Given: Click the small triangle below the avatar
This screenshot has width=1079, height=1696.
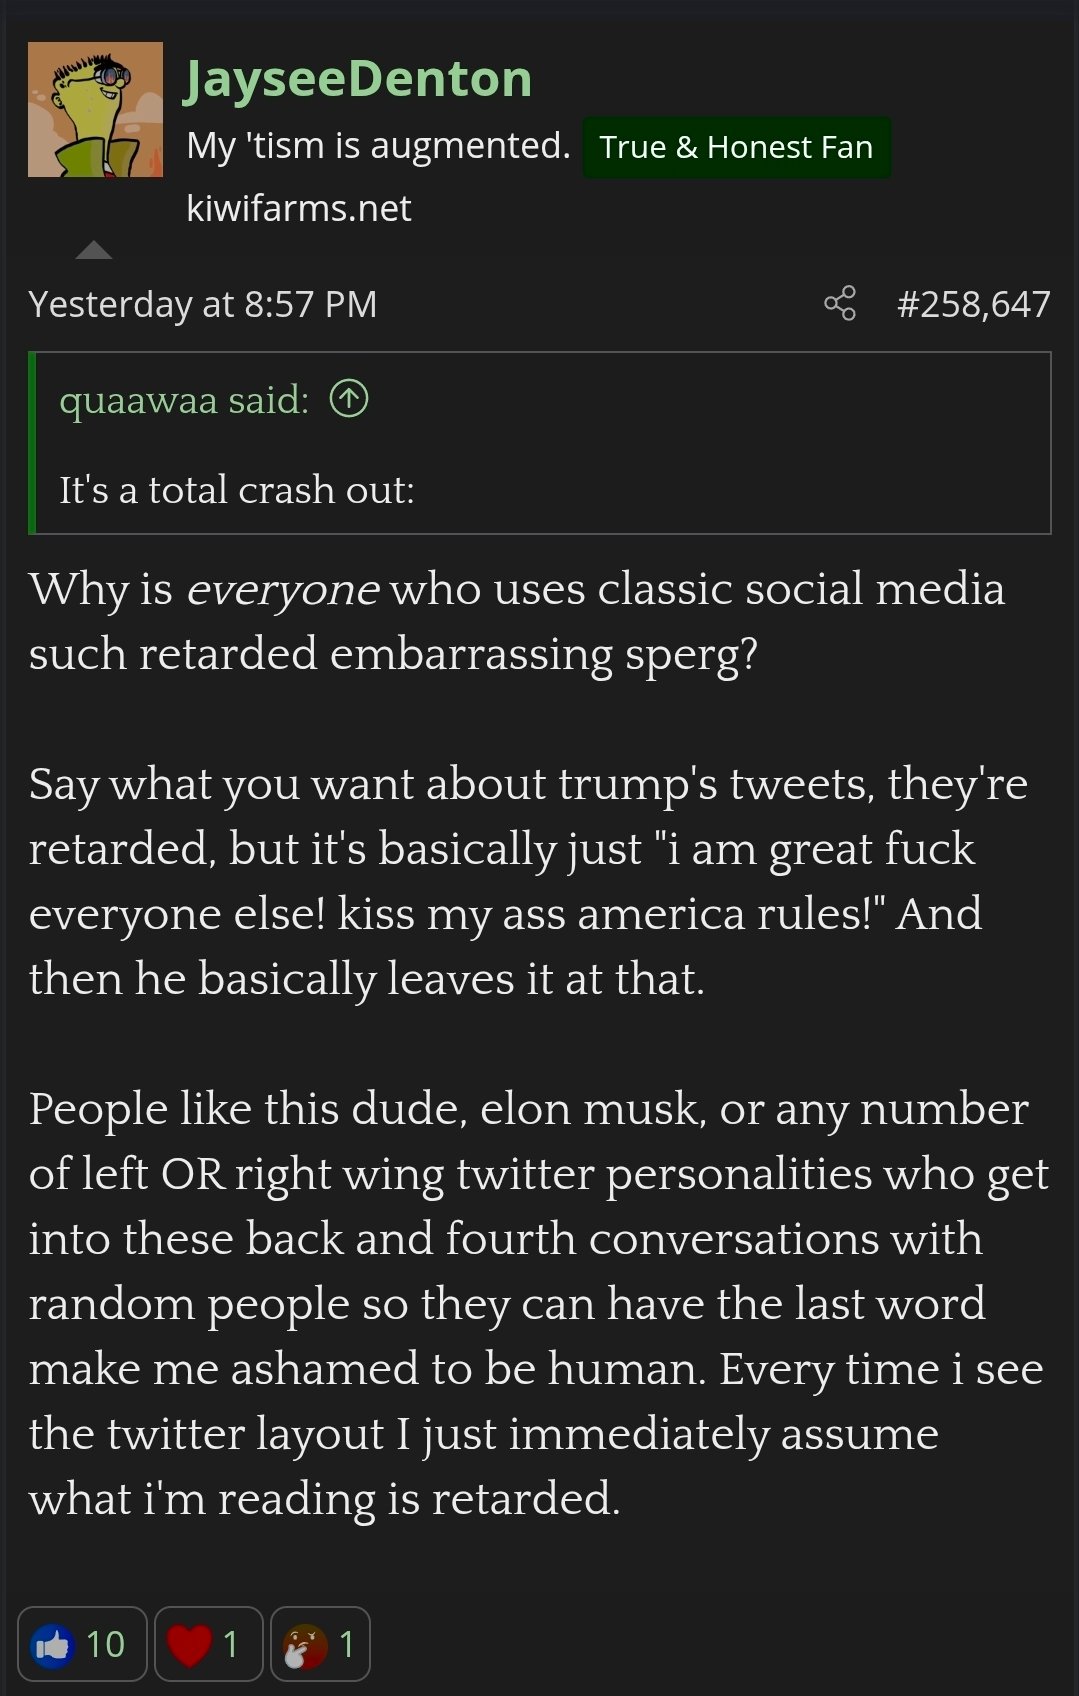Looking at the screenshot, I should click(94, 250).
